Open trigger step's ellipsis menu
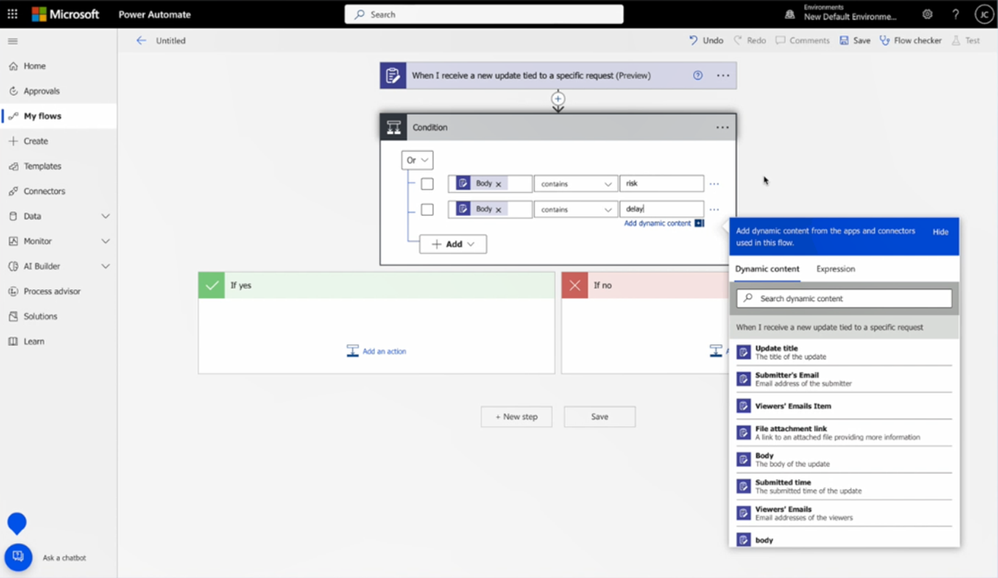The image size is (998, 578). (x=723, y=75)
